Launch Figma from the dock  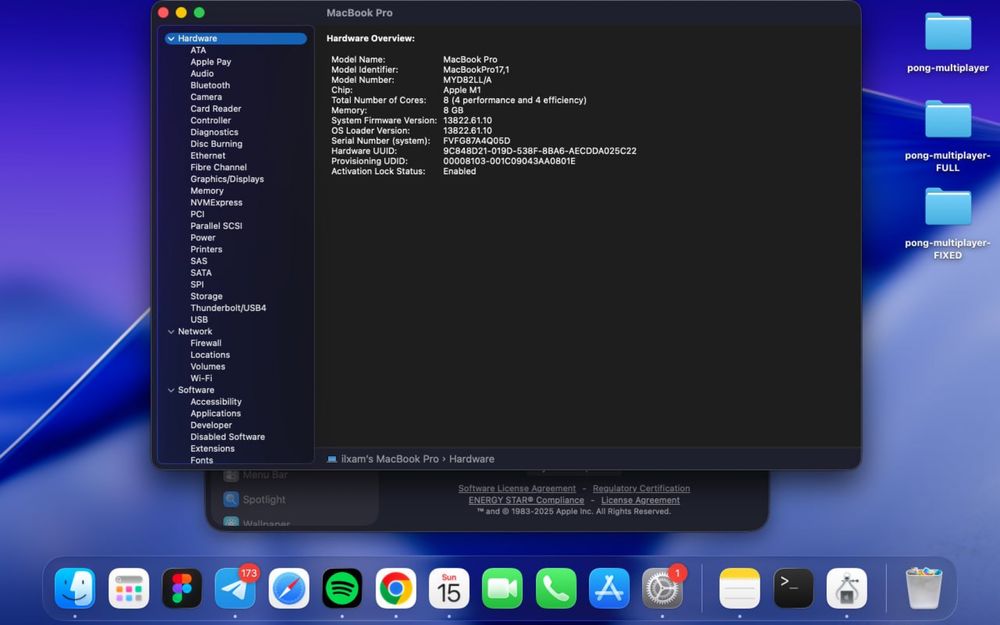182,588
